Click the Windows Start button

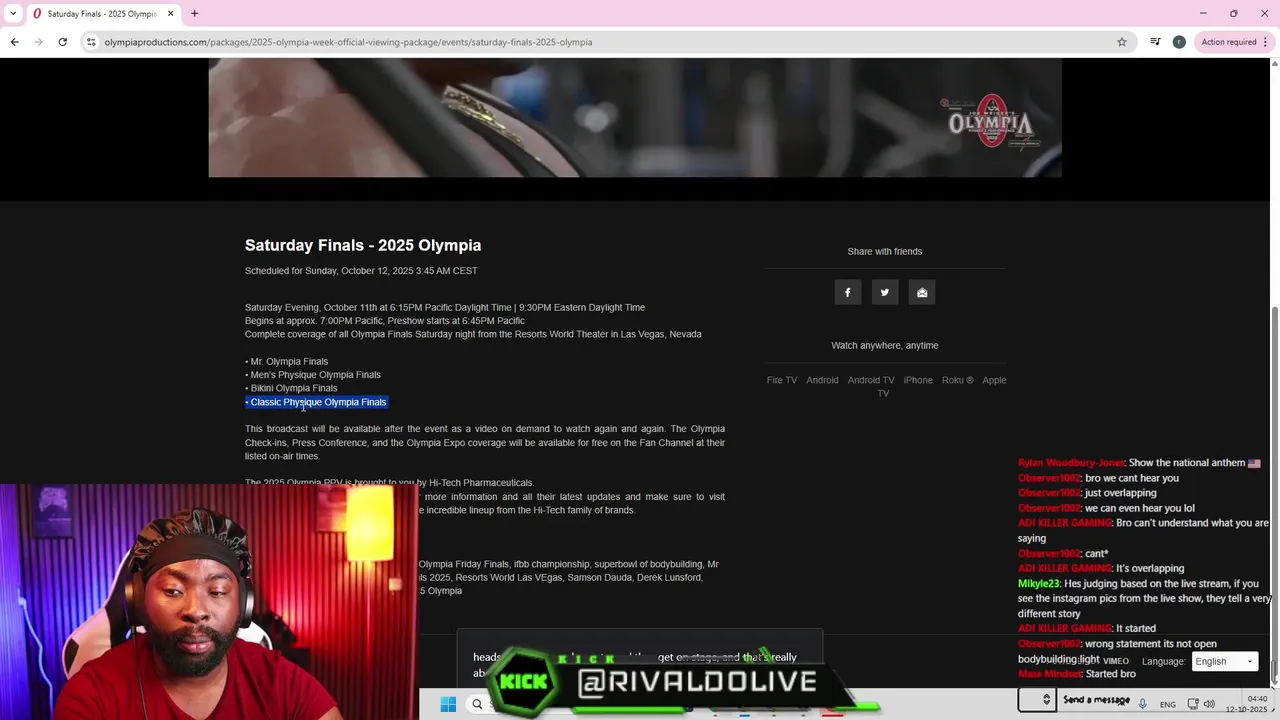448,704
